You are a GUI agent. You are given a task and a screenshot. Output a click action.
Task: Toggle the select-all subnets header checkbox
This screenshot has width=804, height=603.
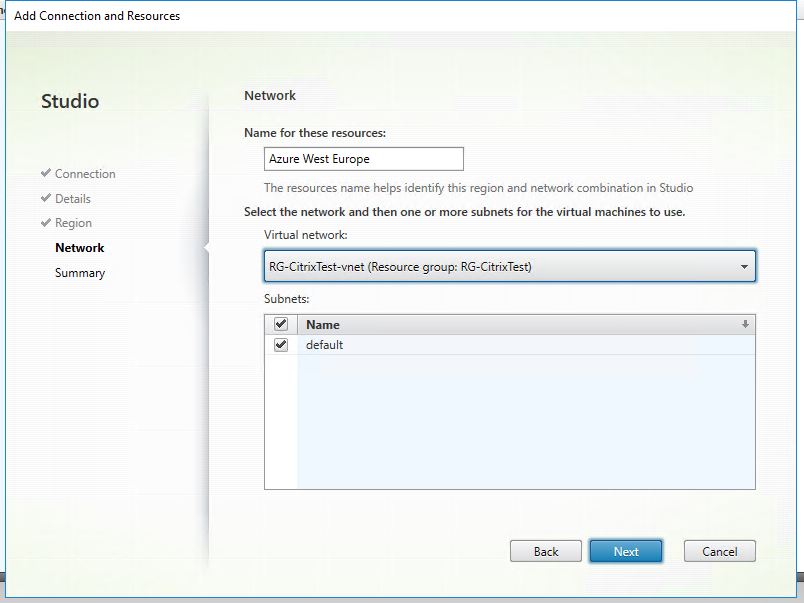tap(281, 325)
